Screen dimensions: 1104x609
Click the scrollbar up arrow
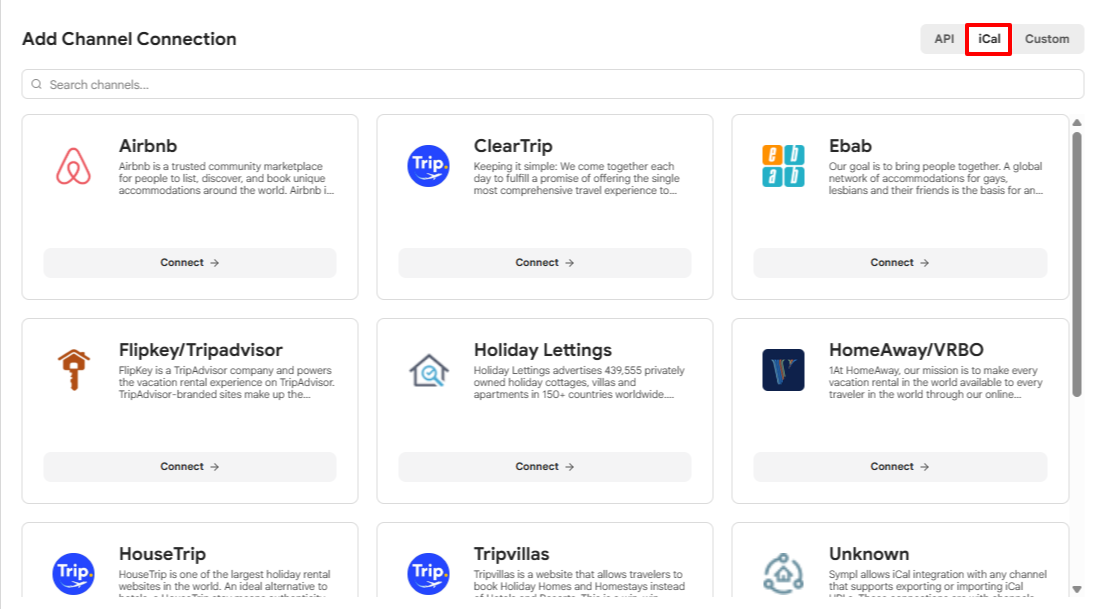click(1077, 123)
